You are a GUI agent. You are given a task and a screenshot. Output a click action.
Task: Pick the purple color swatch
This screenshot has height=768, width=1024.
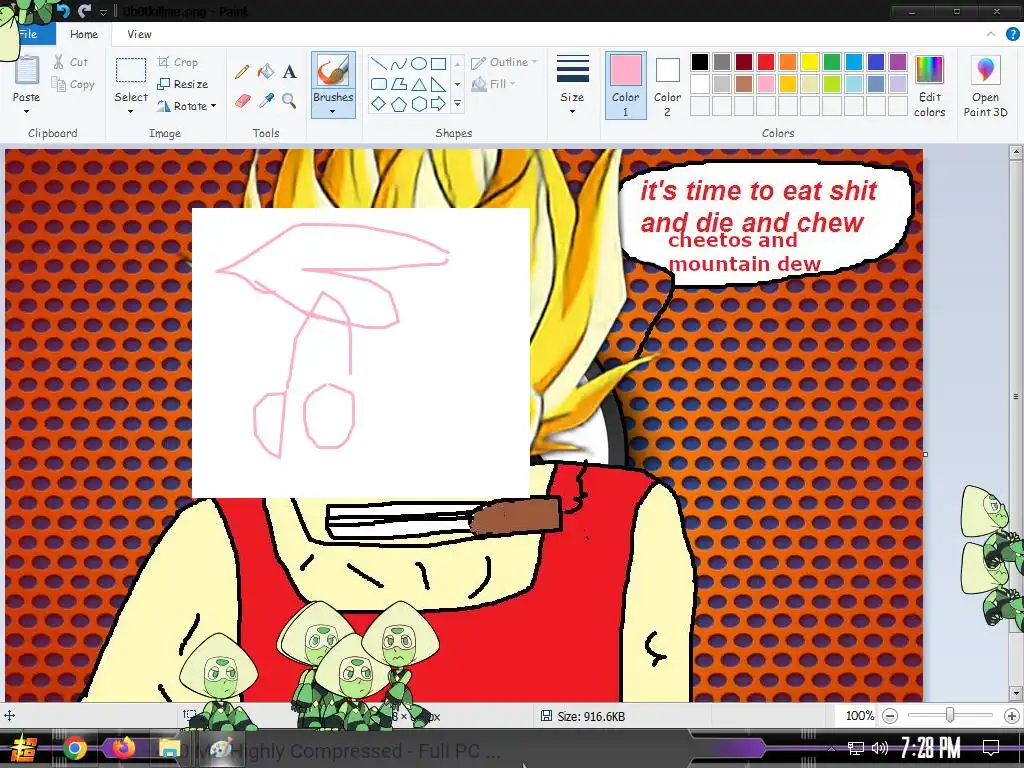pos(898,61)
